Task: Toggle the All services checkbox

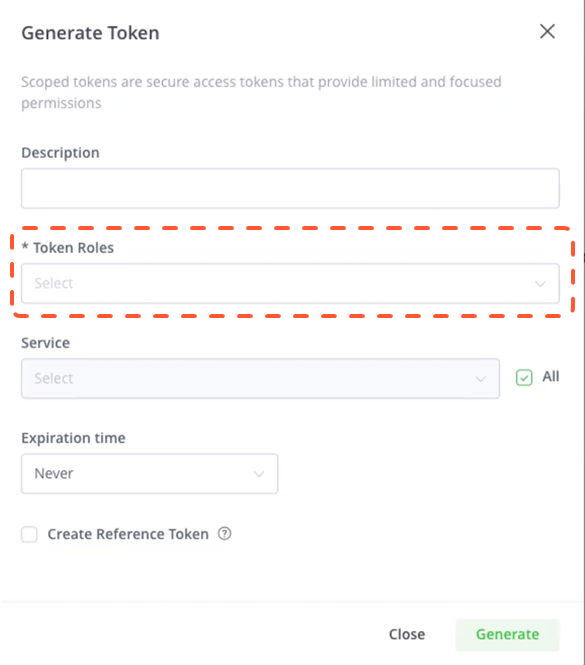Action: (x=524, y=377)
